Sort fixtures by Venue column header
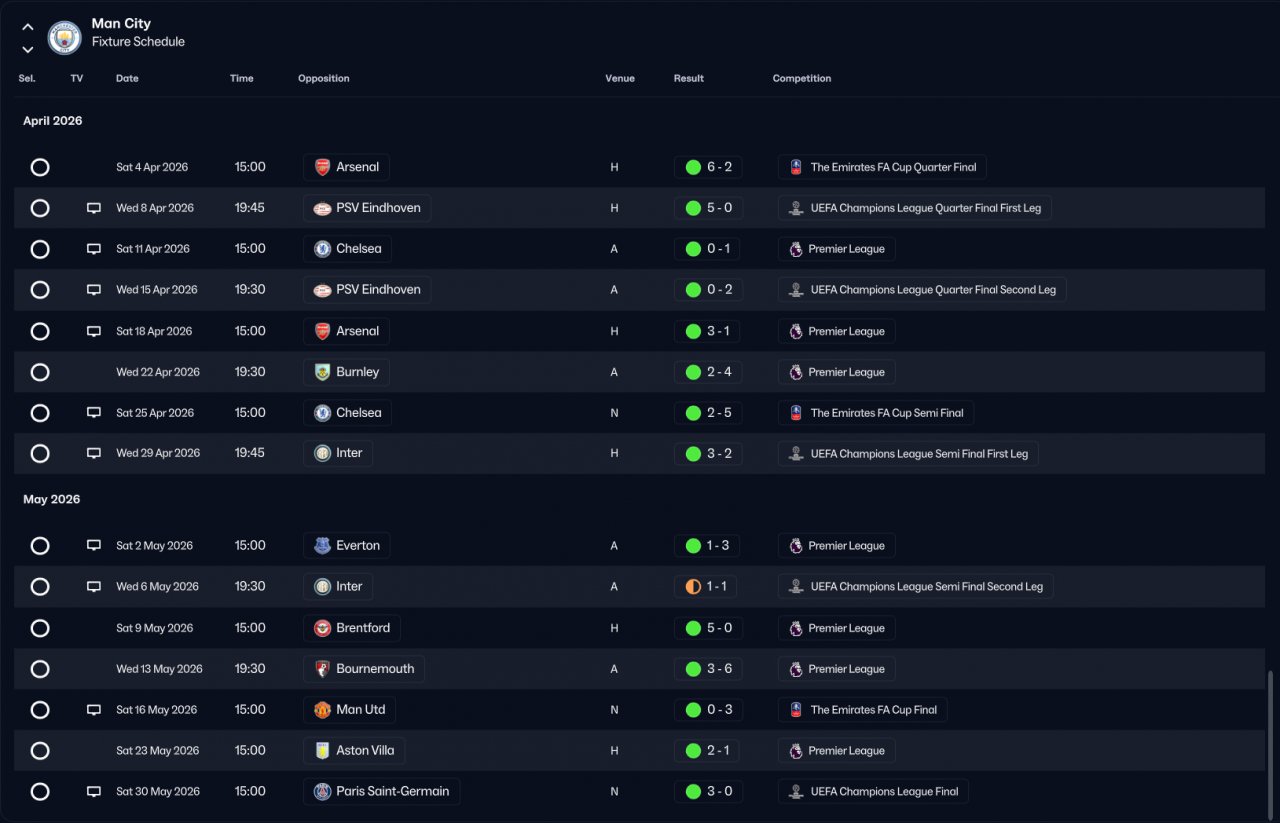The image size is (1280, 823). click(620, 78)
